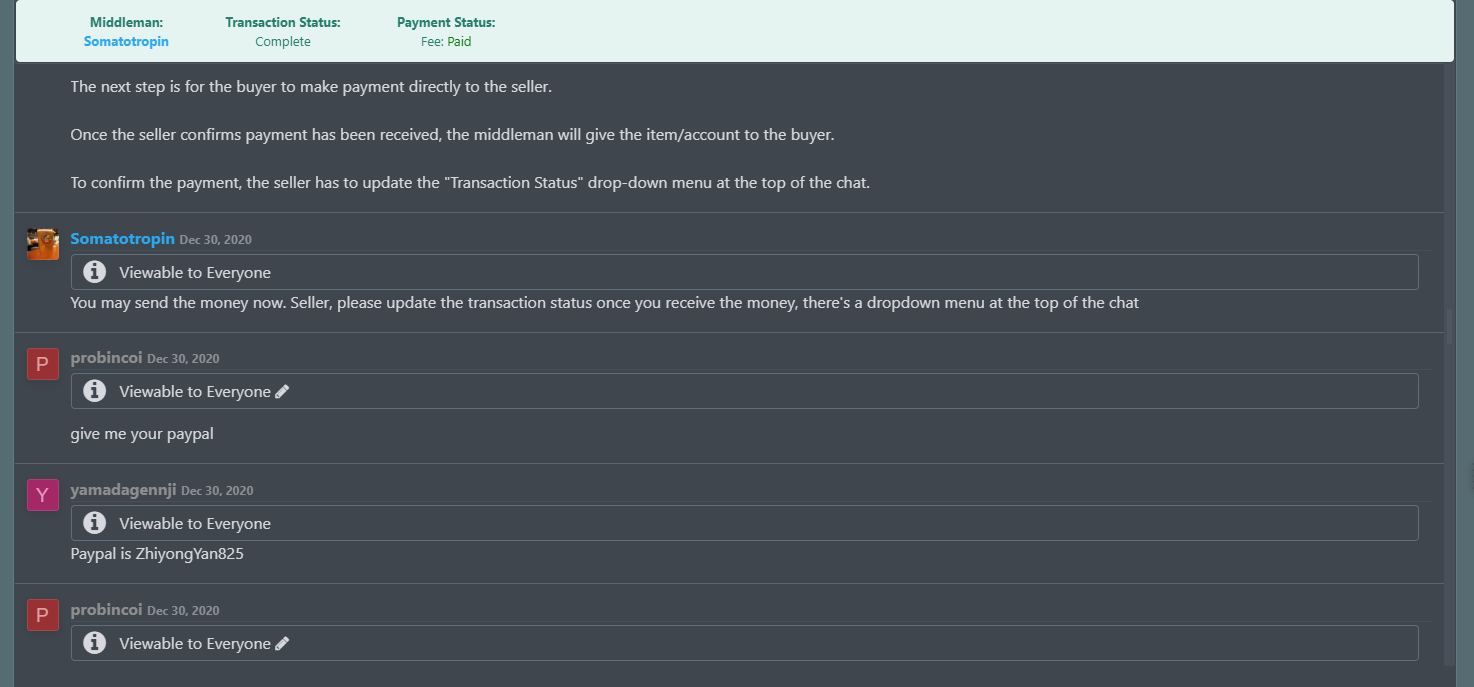Click probincoi's red P avatar on first message
Screen dimensions: 1474x687
click(42, 365)
